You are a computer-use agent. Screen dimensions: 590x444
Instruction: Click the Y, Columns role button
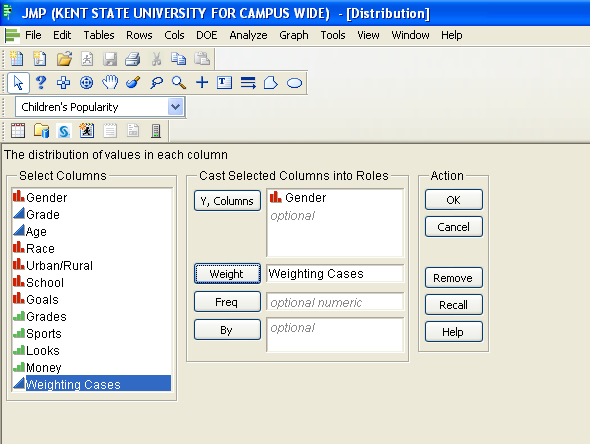(x=227, y=201)
